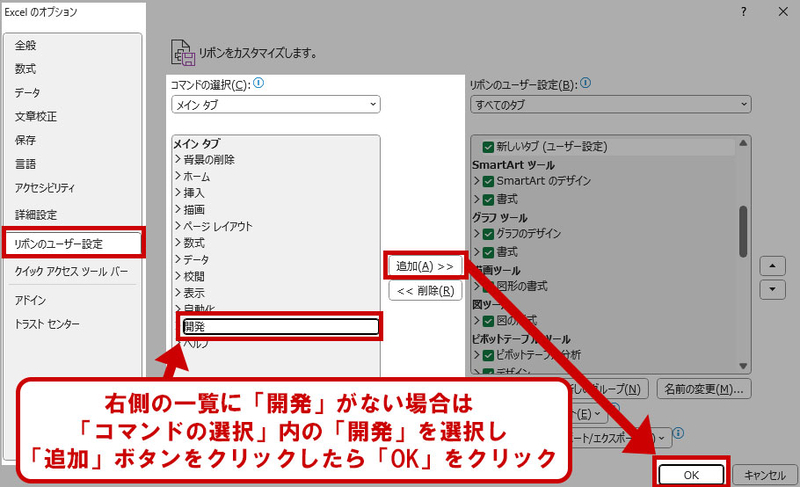Click info icon next to リボンのユーザー設定(B)
Image resolution: width=800 pixels, height=487 pixels.
pyautogui.click(x=585, y=83)
